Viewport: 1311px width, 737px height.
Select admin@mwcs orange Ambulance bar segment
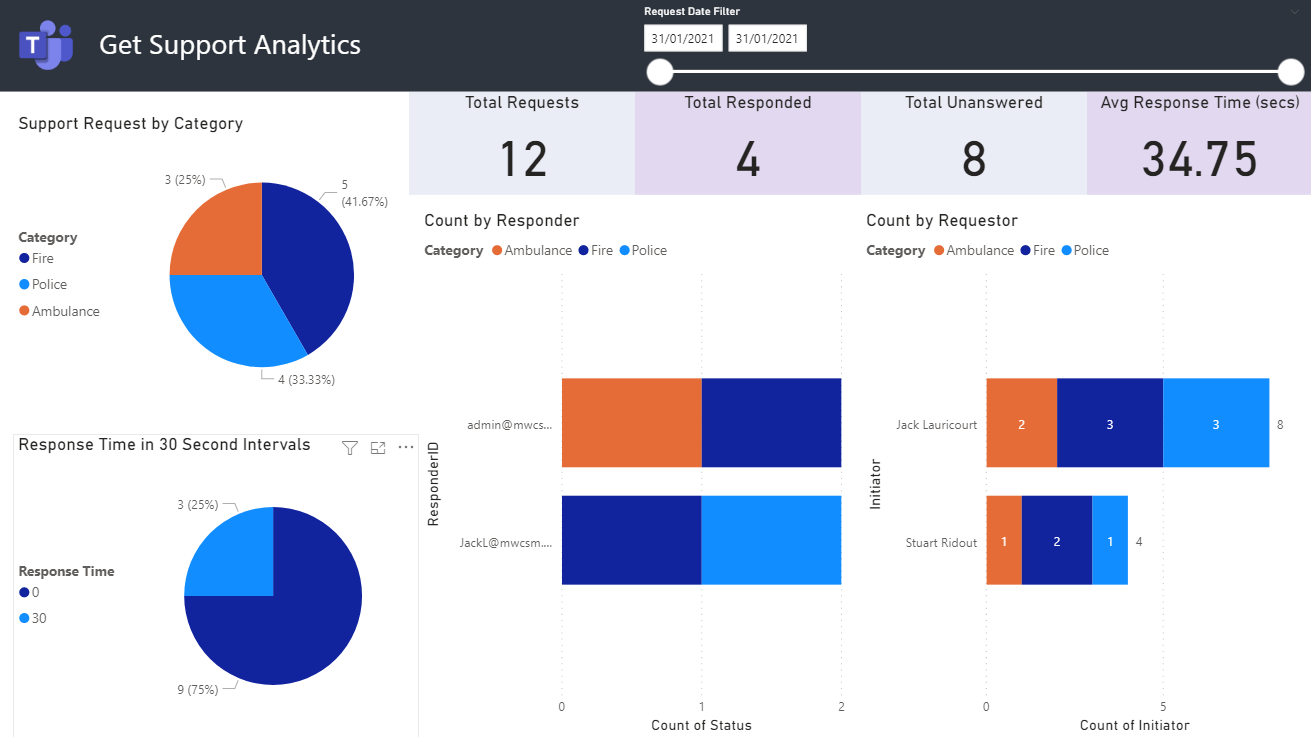(x=631, y=422)
